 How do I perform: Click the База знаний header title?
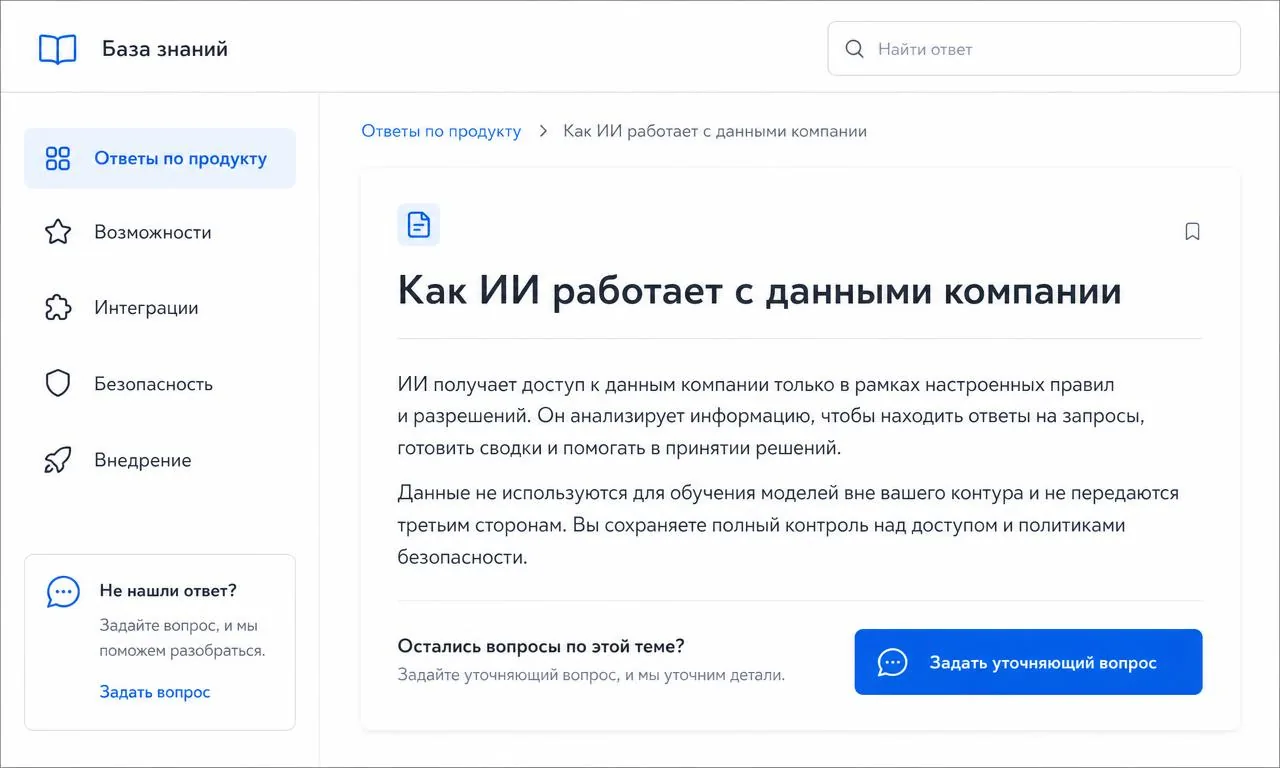point(165,49)
